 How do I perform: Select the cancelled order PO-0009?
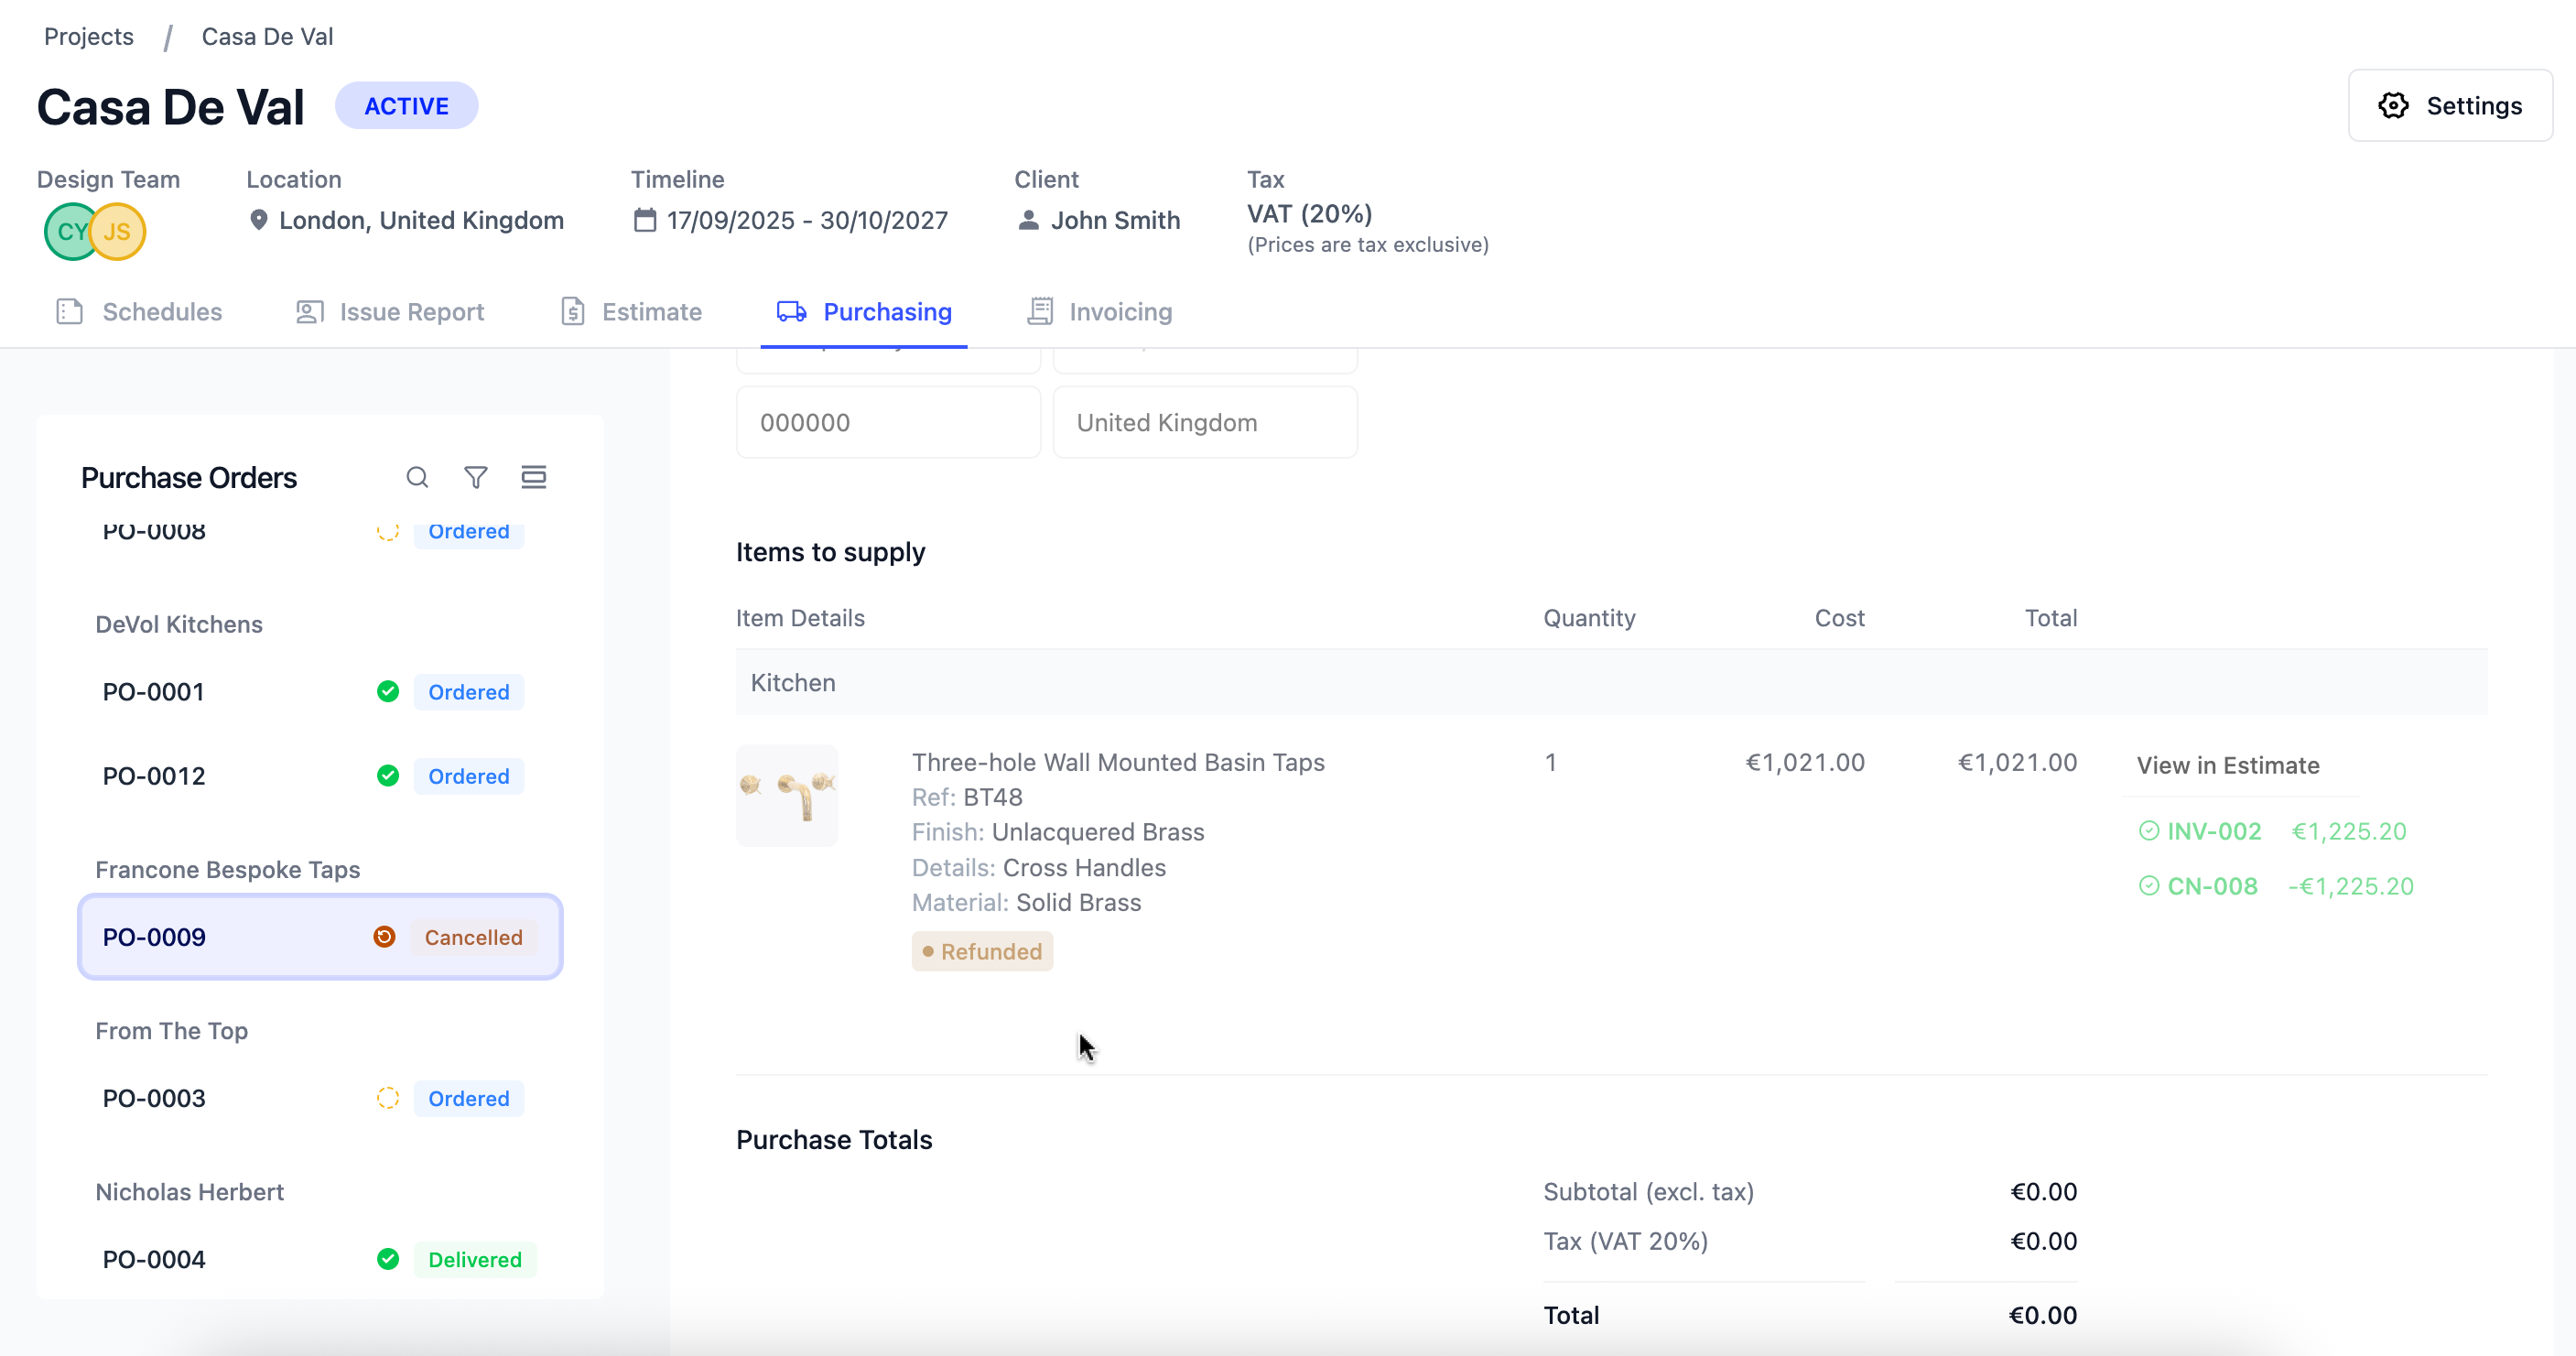(x=320, y=937)
